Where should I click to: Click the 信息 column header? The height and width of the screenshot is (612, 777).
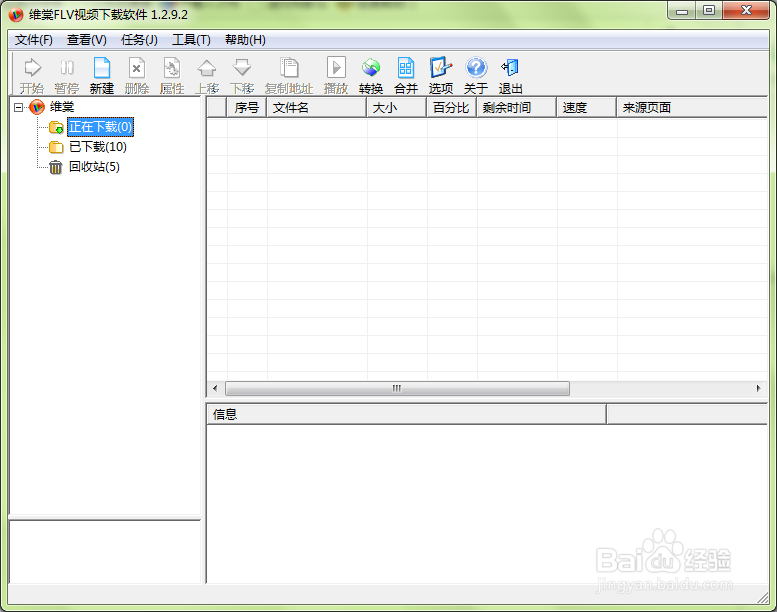coord(406,414)
